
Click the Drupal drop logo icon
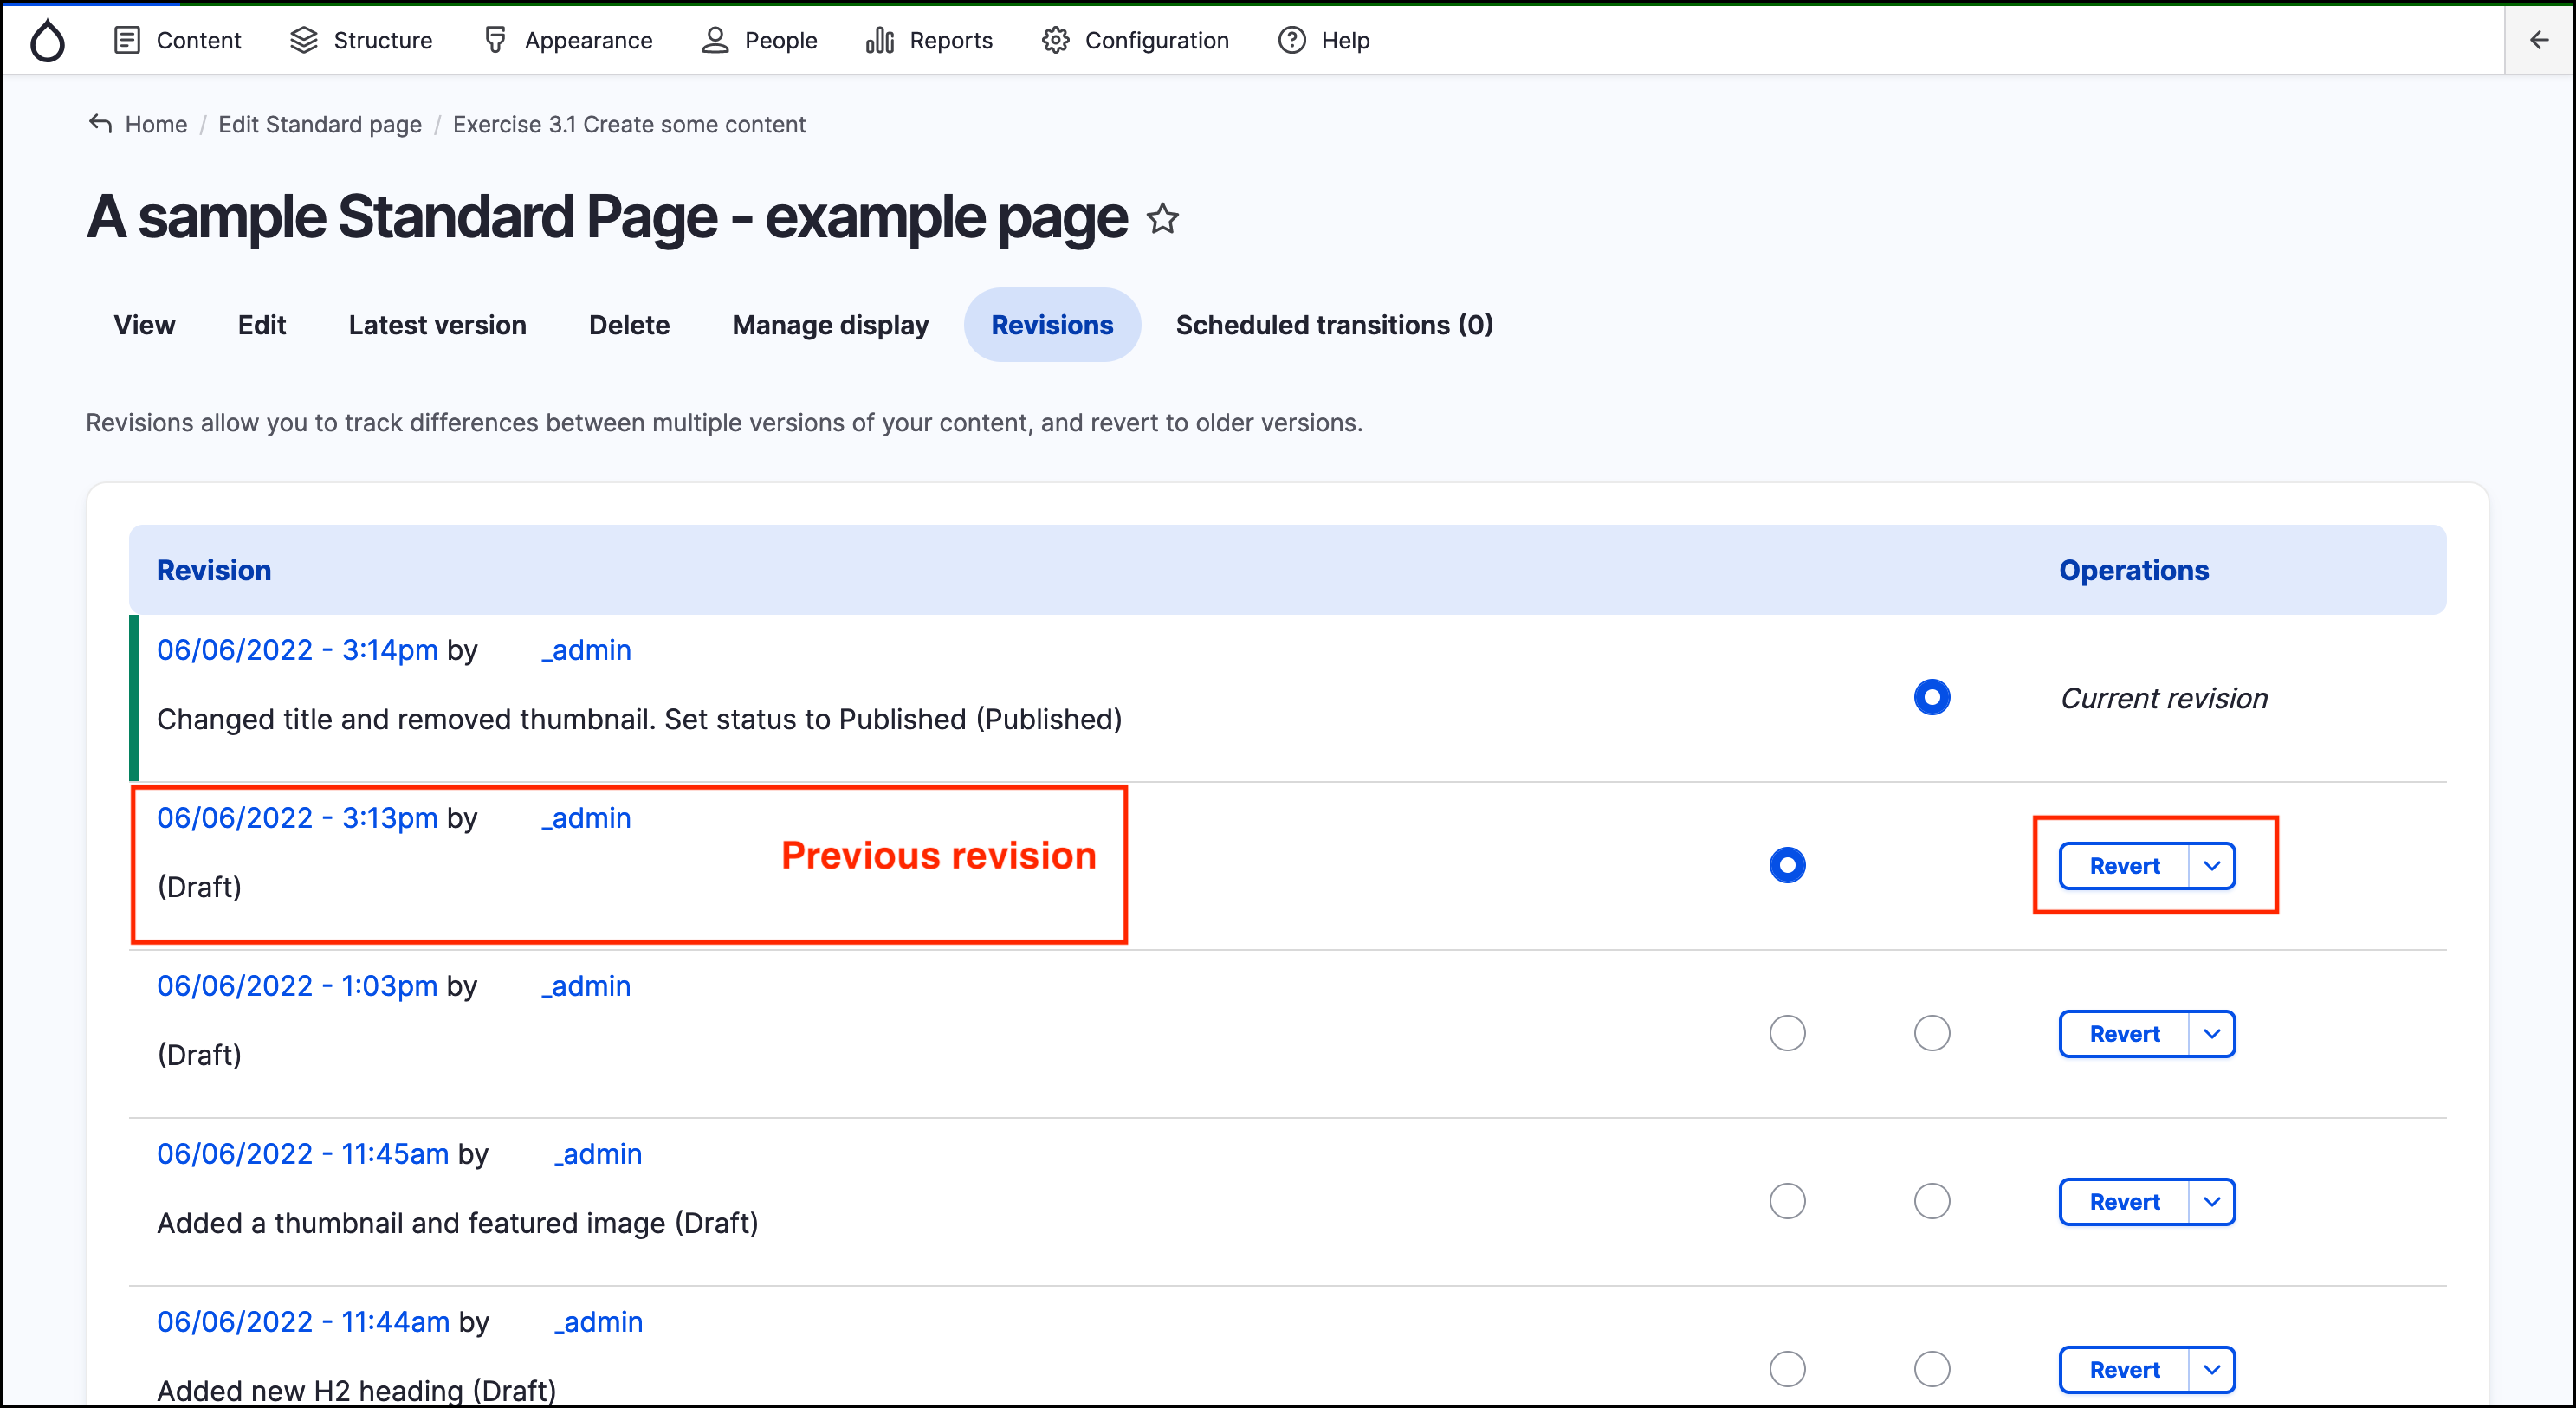47,41
